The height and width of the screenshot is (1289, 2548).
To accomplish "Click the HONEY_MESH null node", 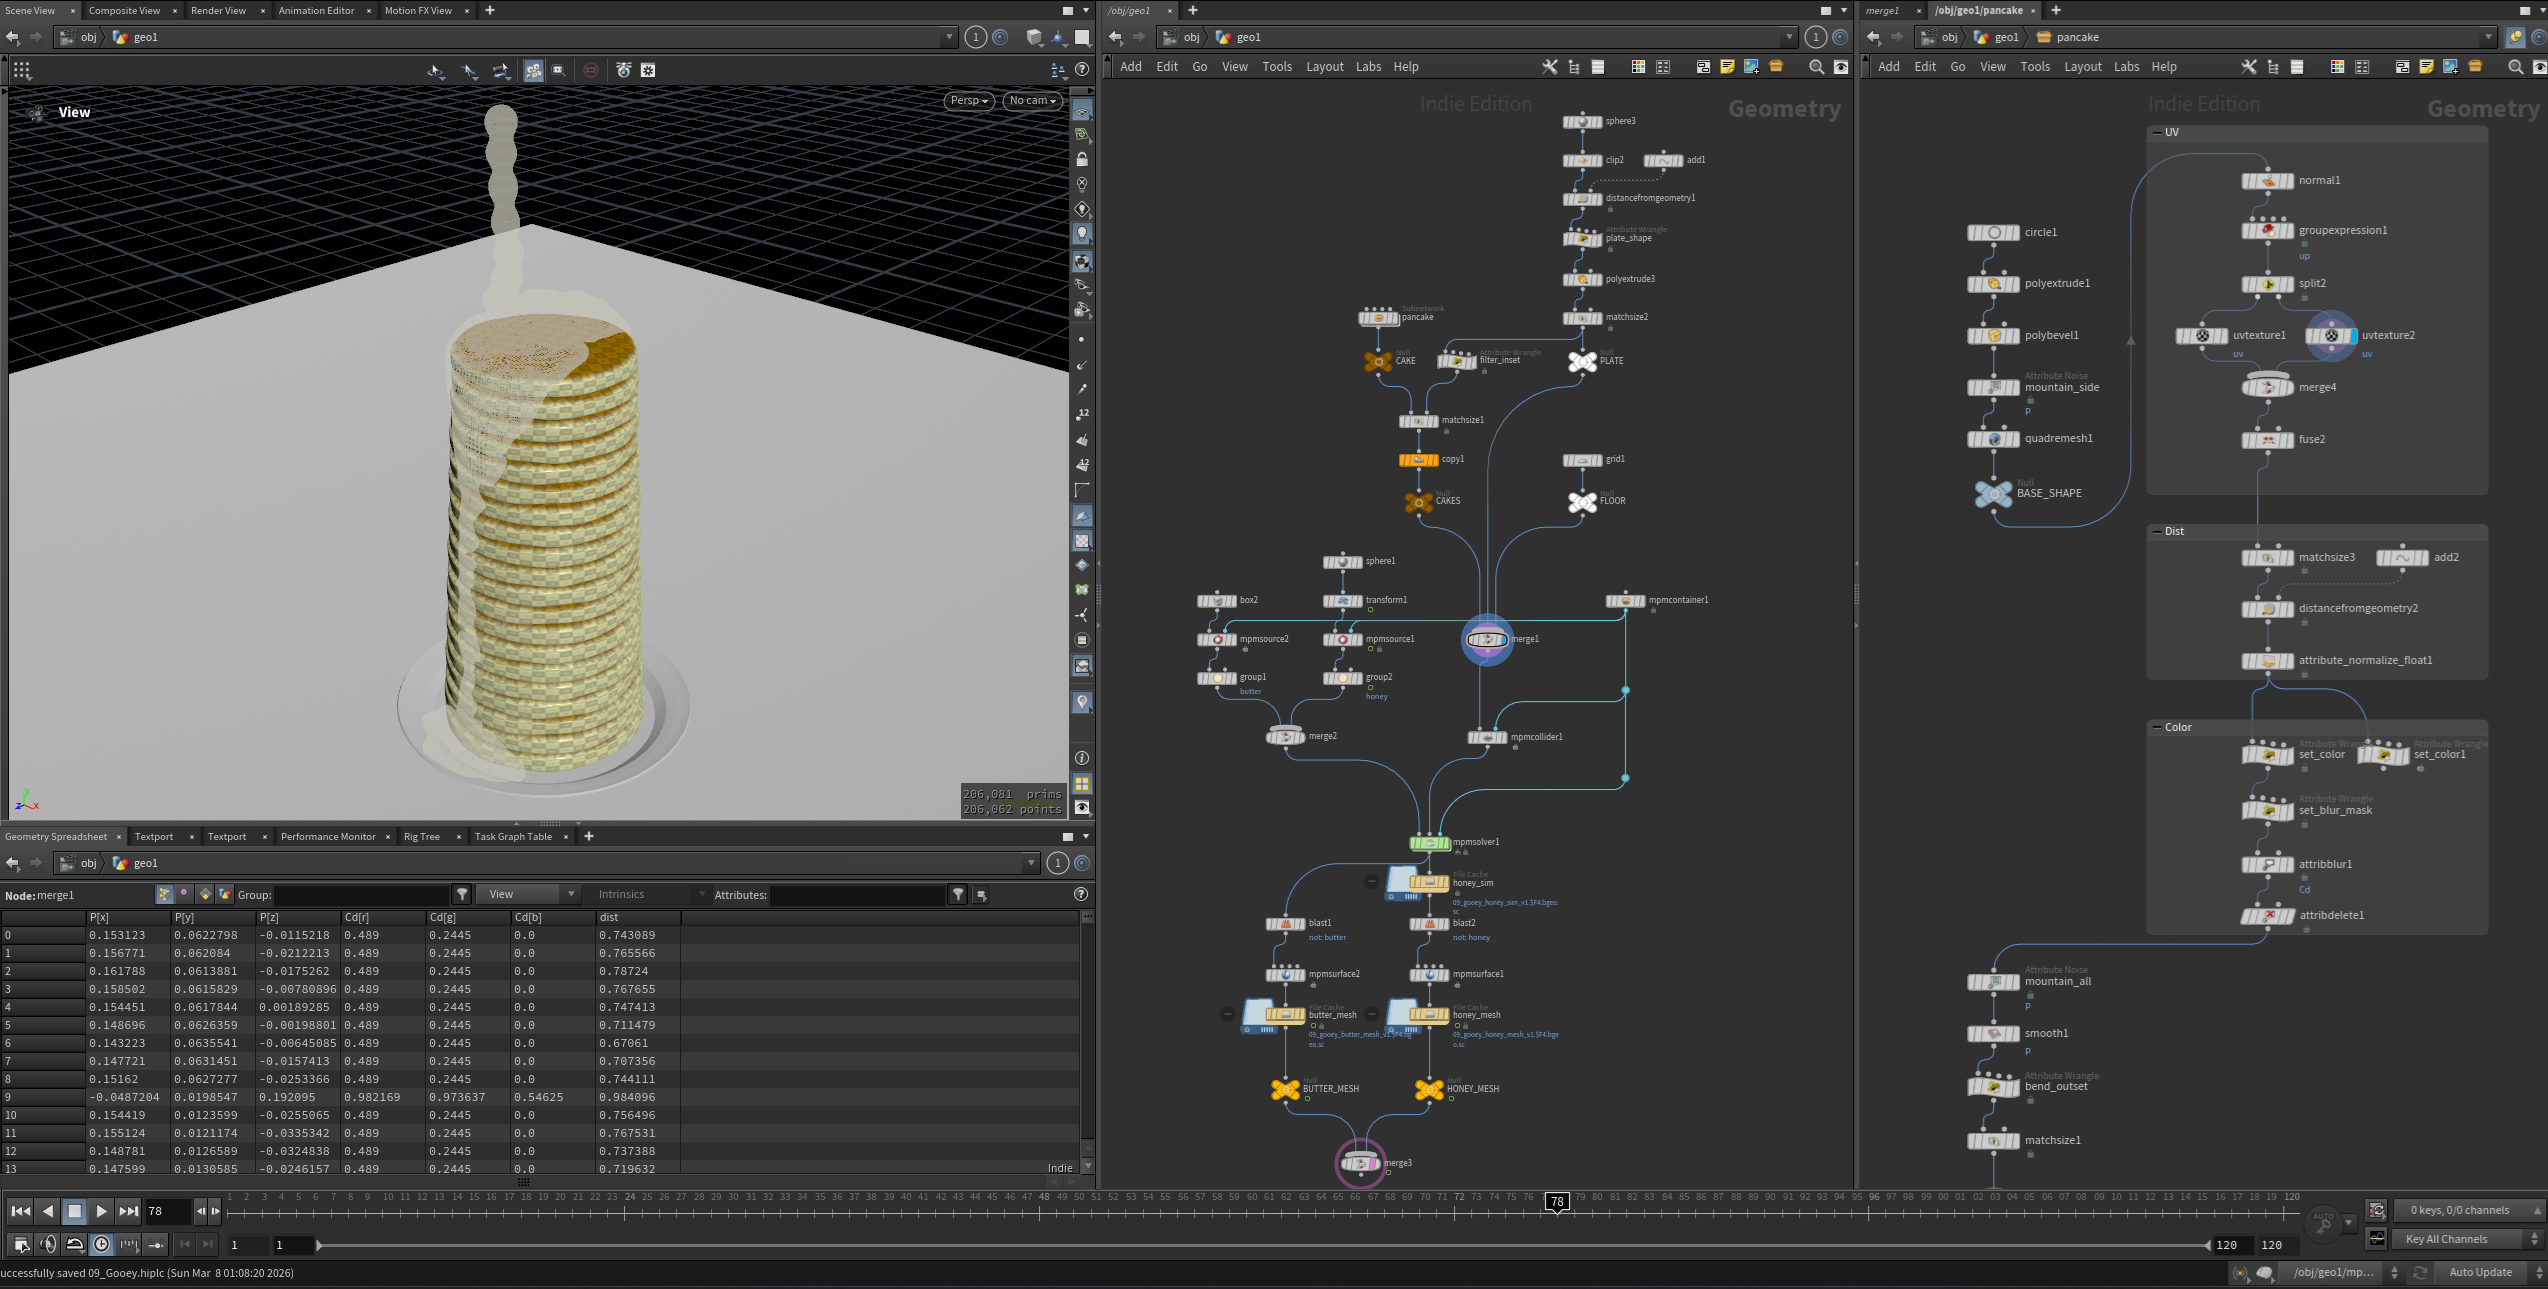I will pyautogui.click(x=1428, y=1089).
